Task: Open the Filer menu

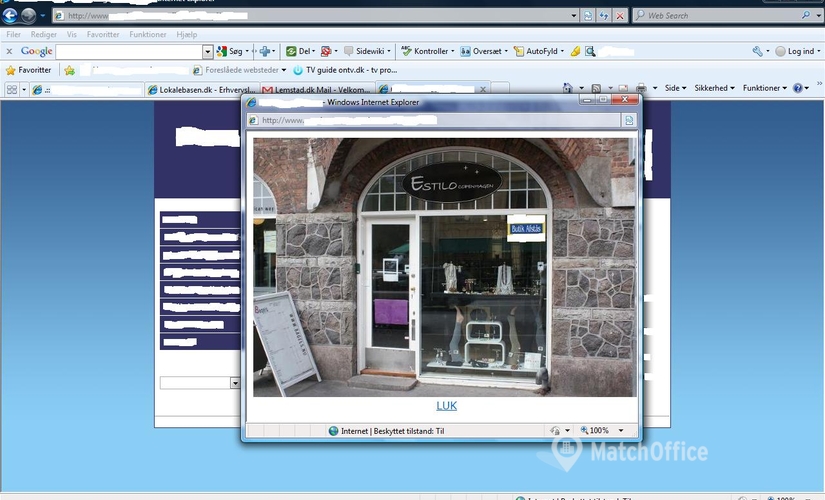Action: point(13,34)
